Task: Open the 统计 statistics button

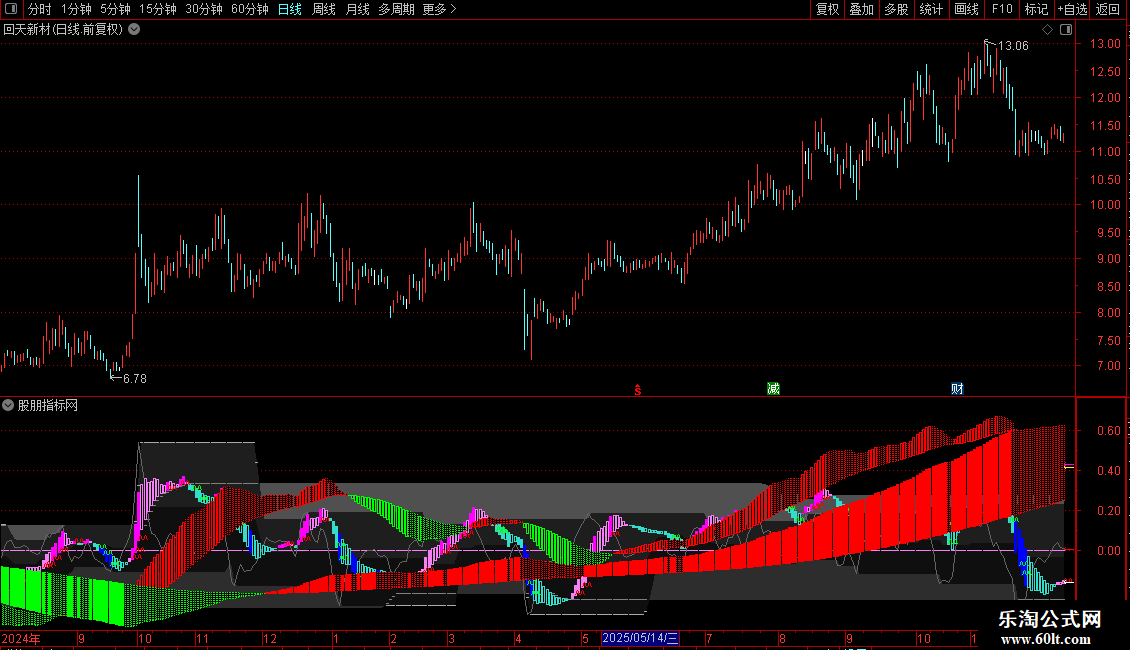Action: pos(931,9)
